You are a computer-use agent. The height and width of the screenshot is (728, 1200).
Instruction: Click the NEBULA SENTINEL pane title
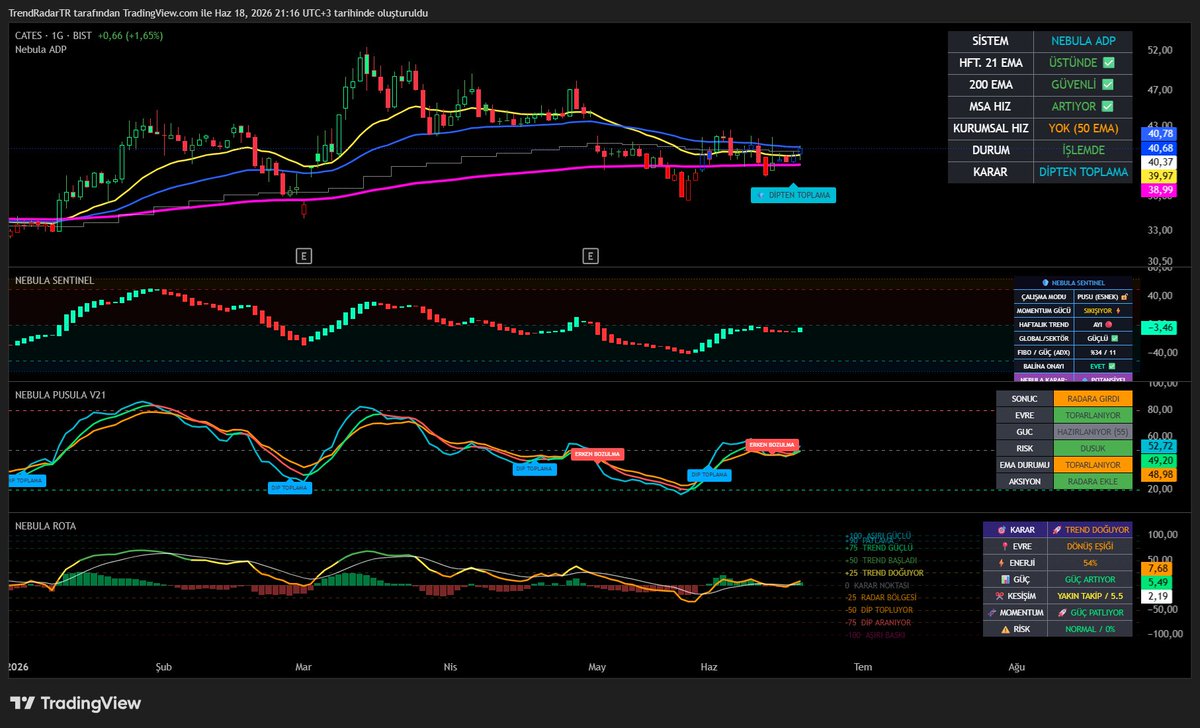click(x=54, y=281)
